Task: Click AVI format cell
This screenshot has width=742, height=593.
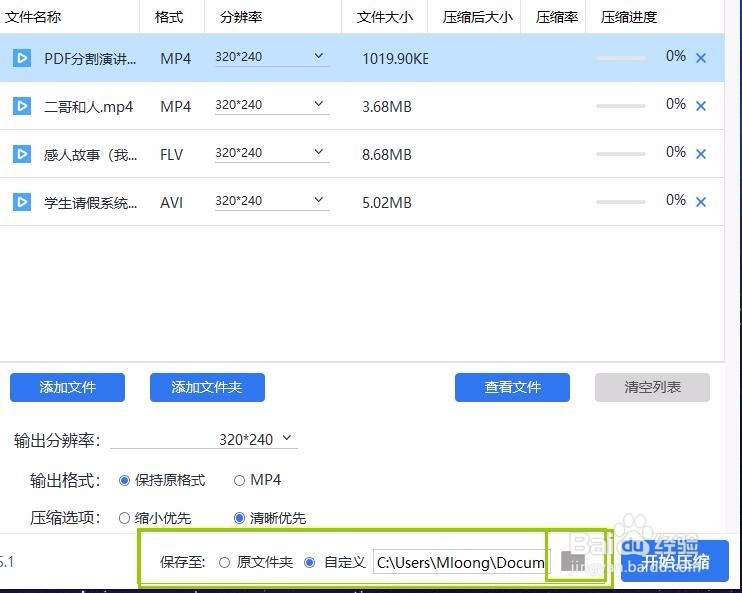Action: point(171,203)
